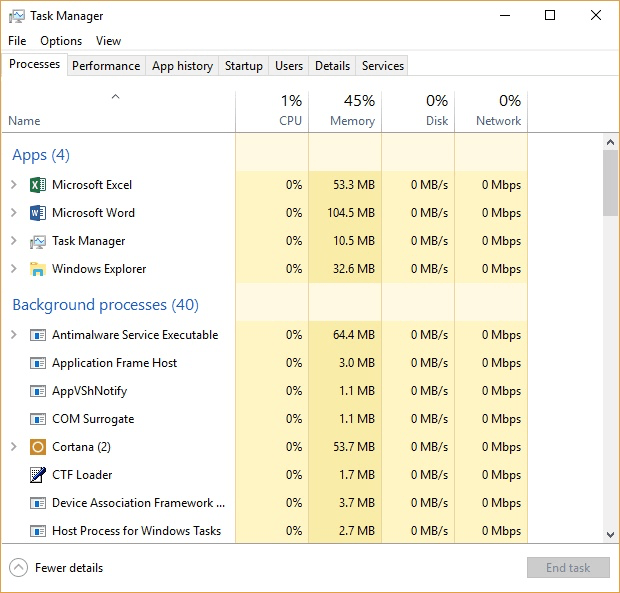
Task: Select the Microsoft Word row name
Action: pyautogui.click(x=93, y=213)
